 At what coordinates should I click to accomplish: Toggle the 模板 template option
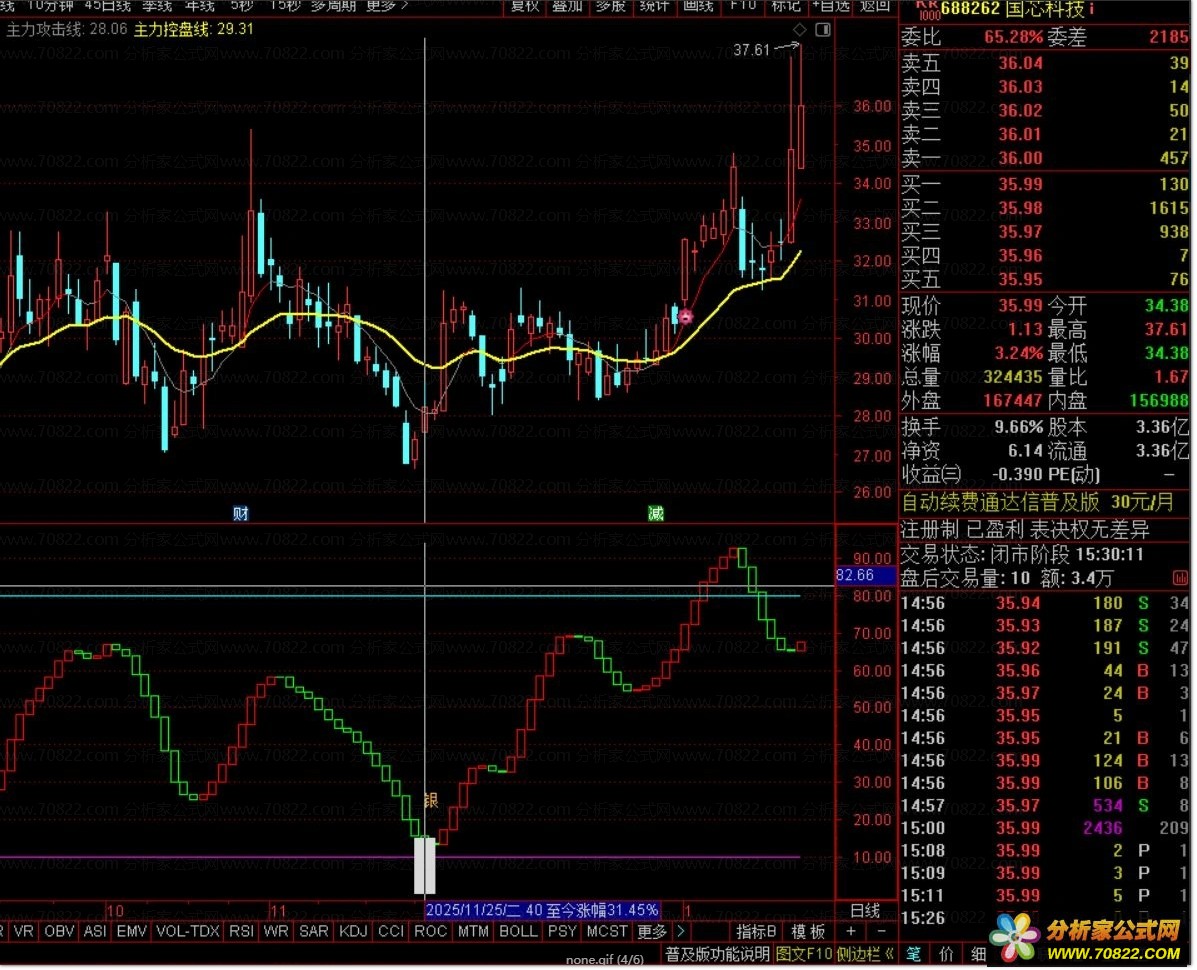[808, 932]
